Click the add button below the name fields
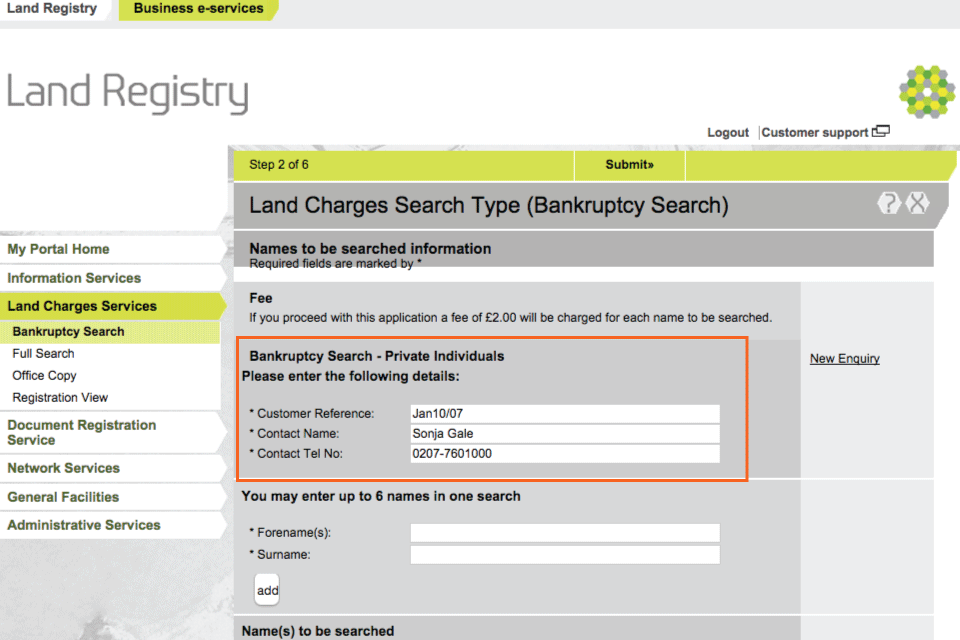Image resolution: width=960 pixels, height=640 pixels. tap(266, 589)
